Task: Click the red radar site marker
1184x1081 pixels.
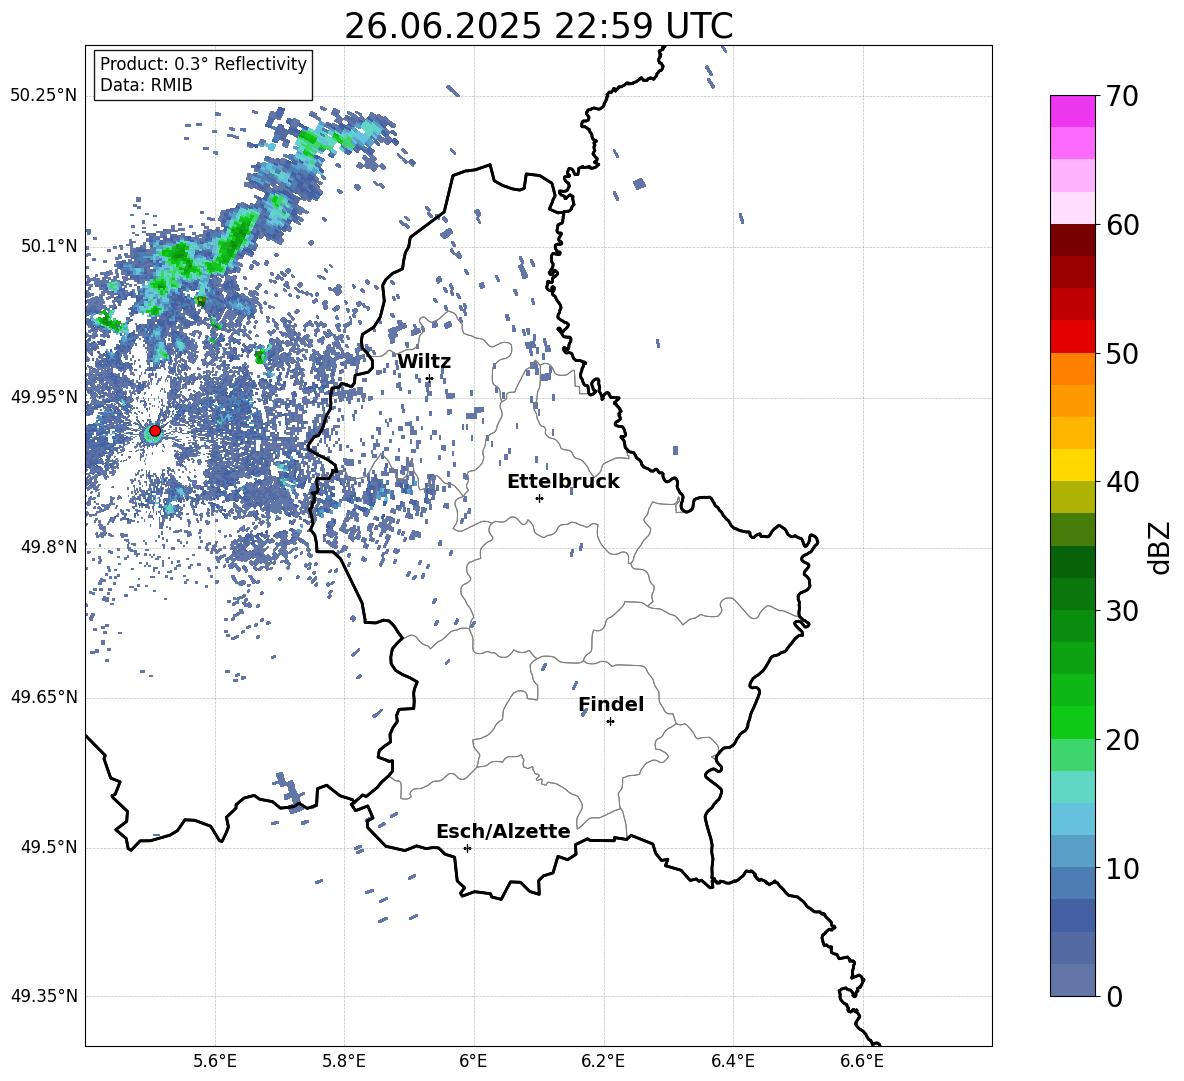Action: click(x=155, y=431)
